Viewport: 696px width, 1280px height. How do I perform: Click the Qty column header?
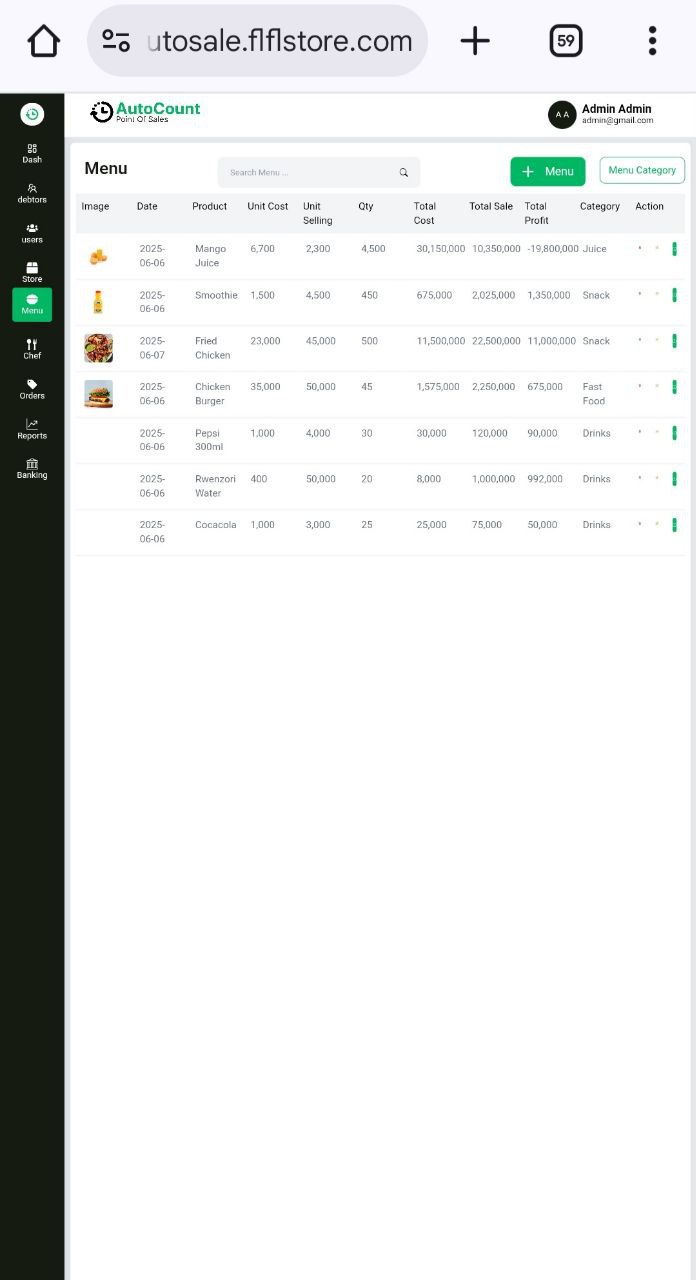tap(366, 206)
